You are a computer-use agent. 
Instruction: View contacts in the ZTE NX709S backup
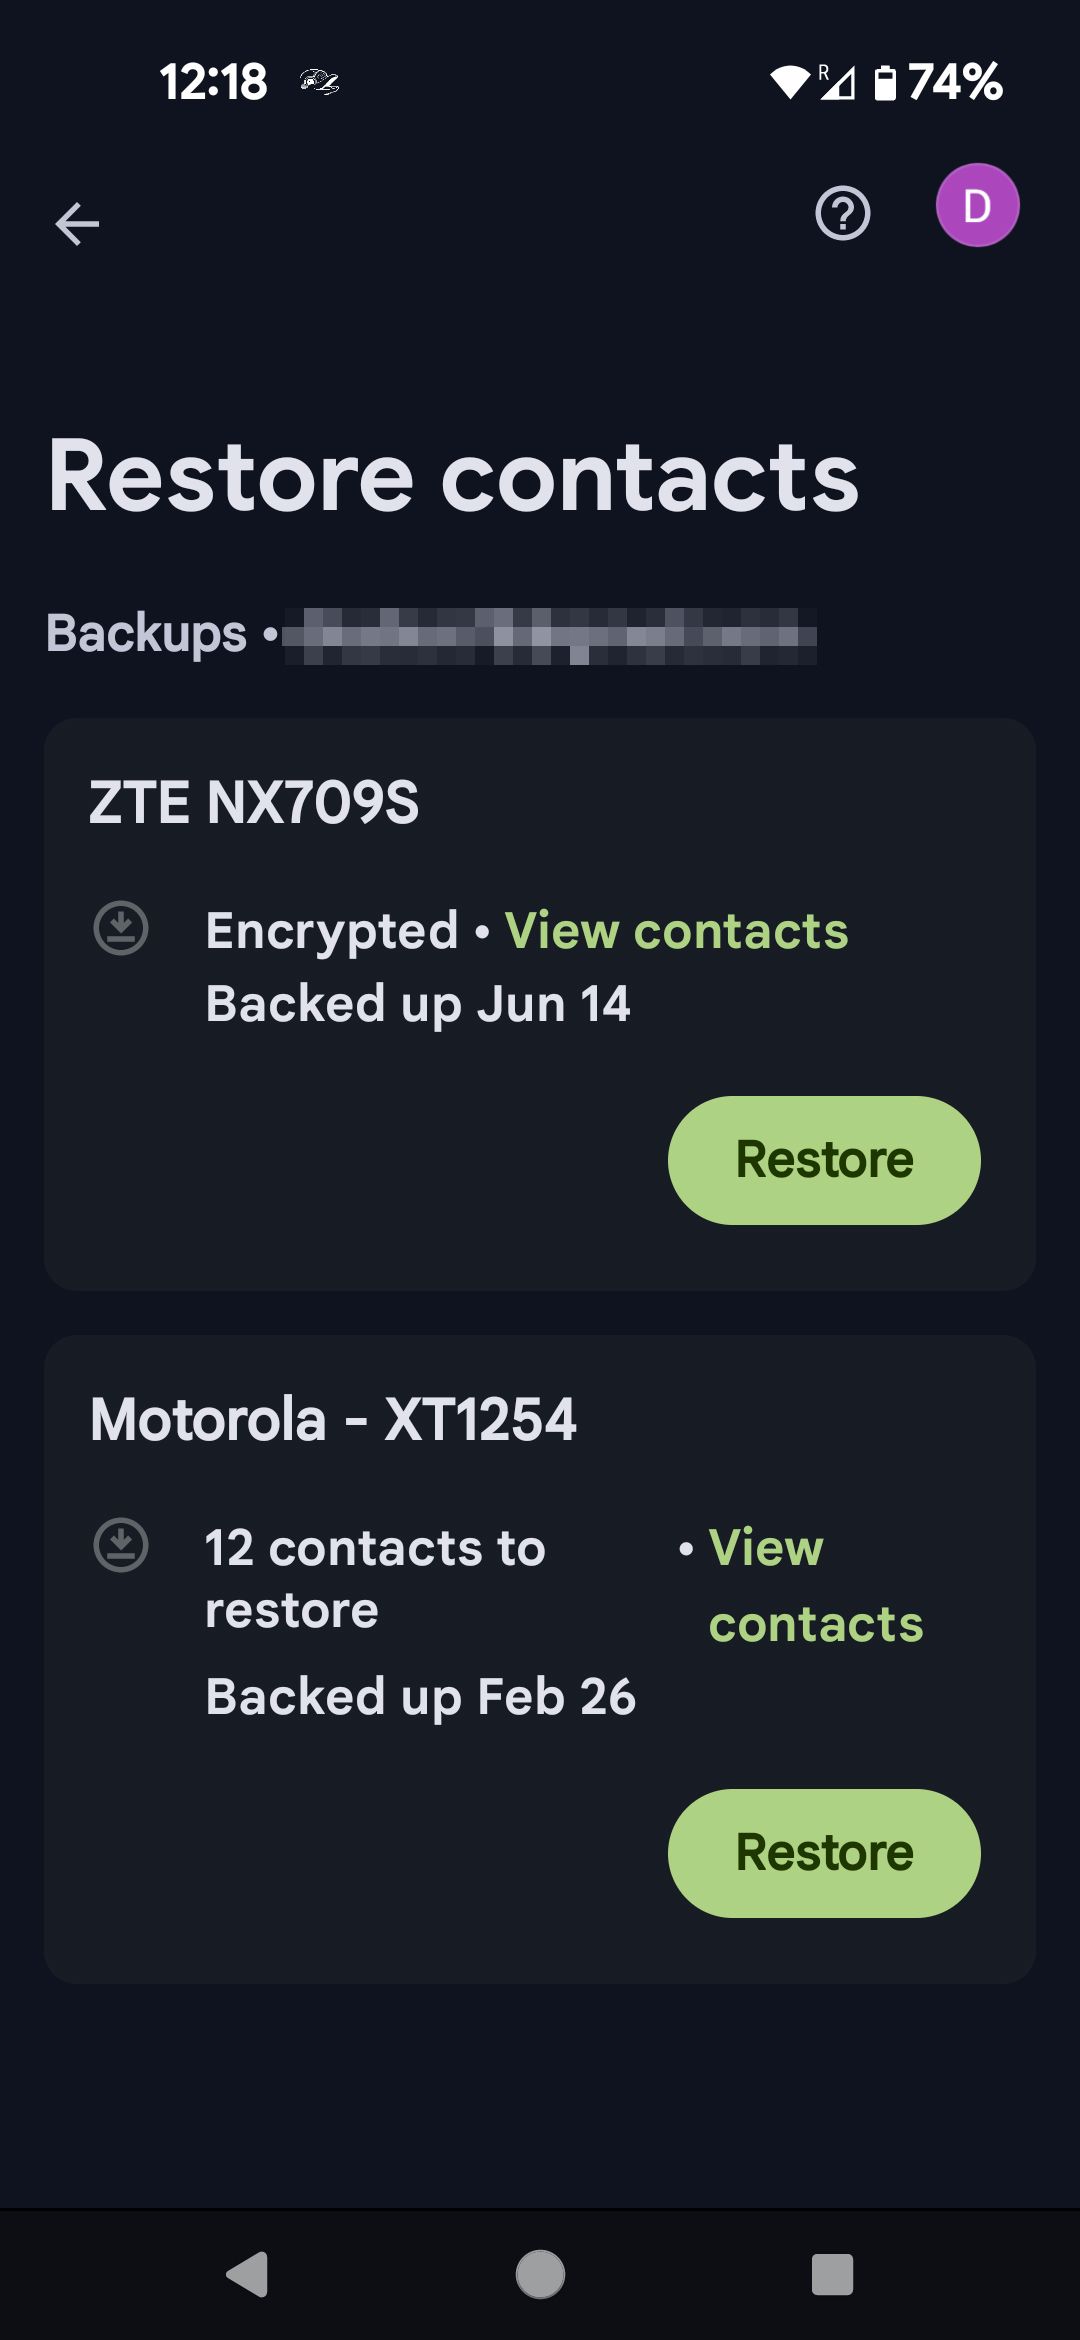(x=676, y=931)
